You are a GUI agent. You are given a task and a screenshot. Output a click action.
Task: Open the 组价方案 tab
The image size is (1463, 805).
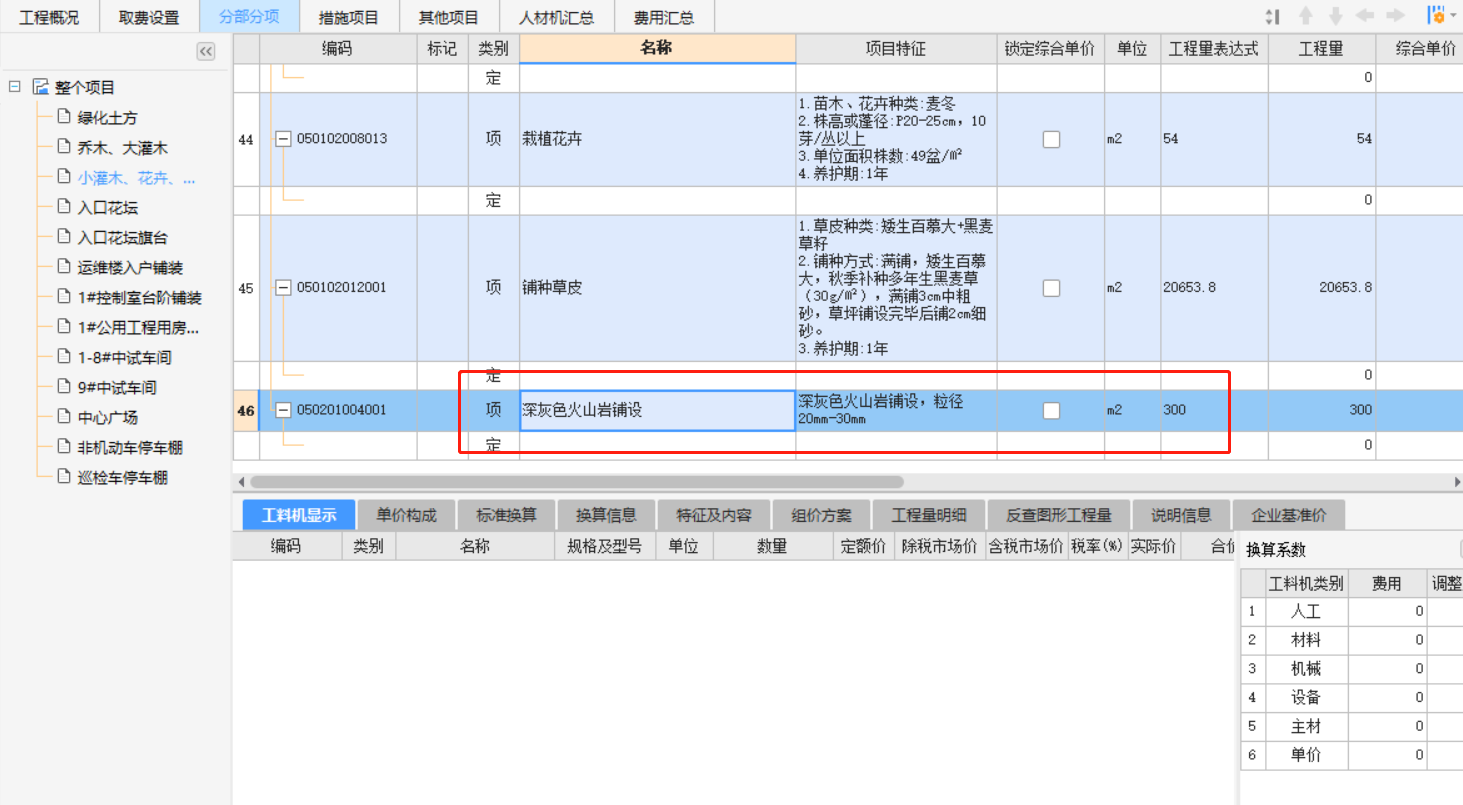click(822, 515)
